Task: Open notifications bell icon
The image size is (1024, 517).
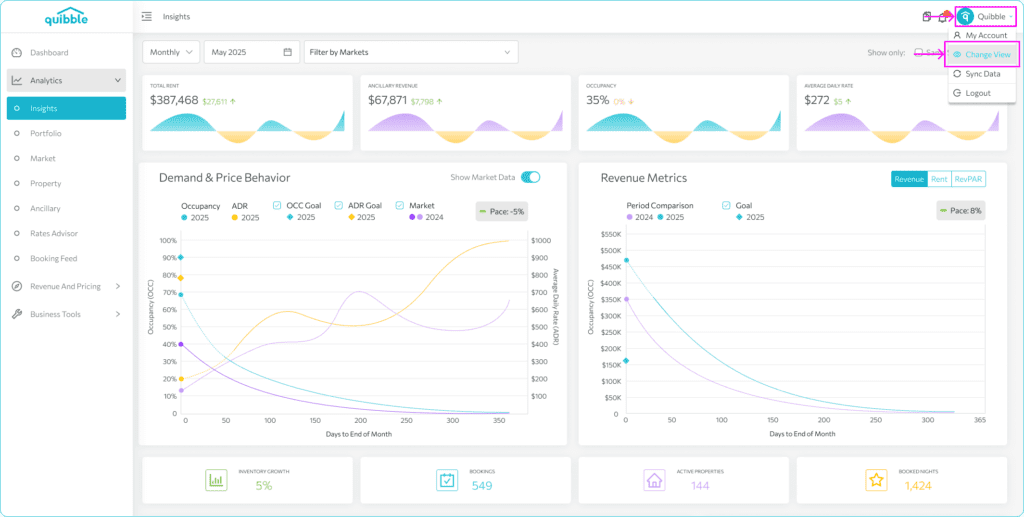Action: (943, 17)
